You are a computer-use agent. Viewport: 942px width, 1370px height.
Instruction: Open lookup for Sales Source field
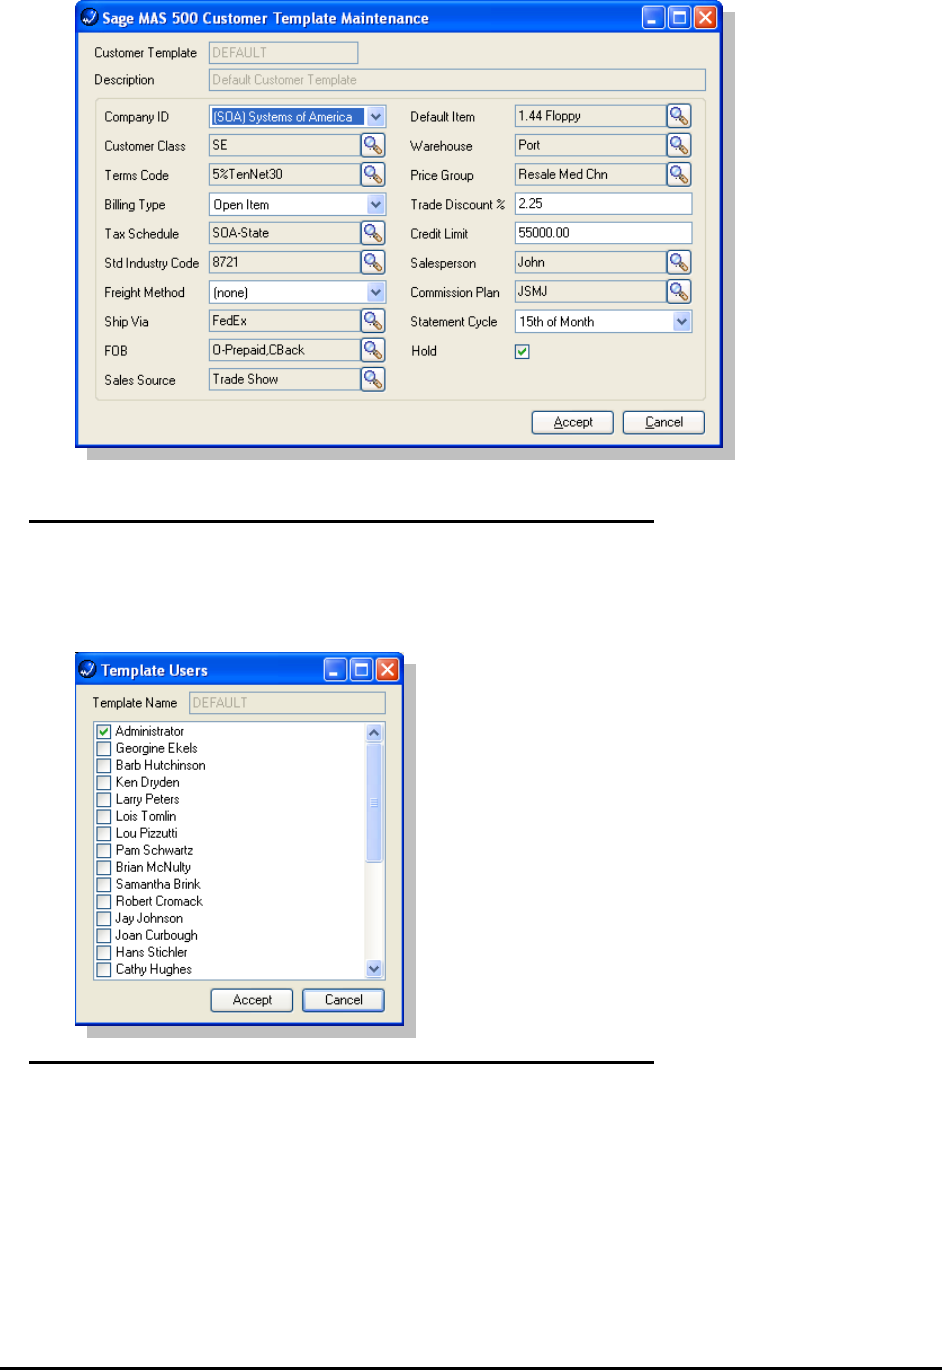(x=373, y=380)
